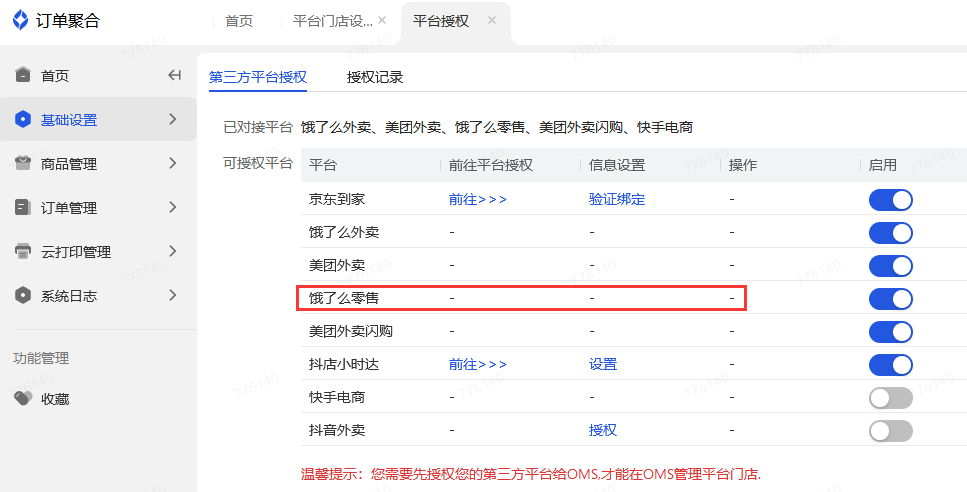Close the 平台门店设... tab
Viewport: 967px width, 492px height.
coord(382,20)
